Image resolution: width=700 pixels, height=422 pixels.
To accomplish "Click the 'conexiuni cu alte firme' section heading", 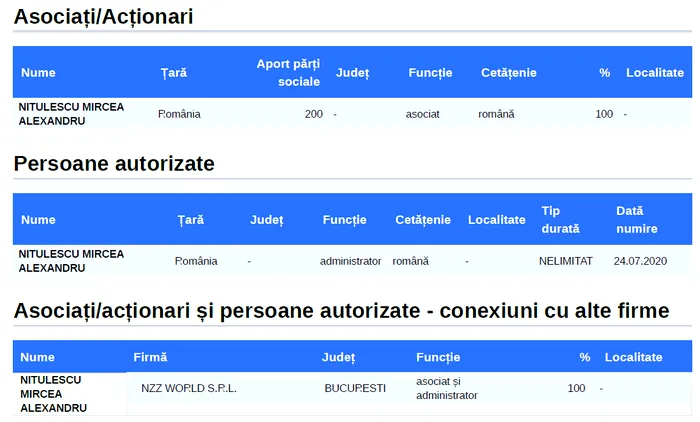I will tap(341, 311).
